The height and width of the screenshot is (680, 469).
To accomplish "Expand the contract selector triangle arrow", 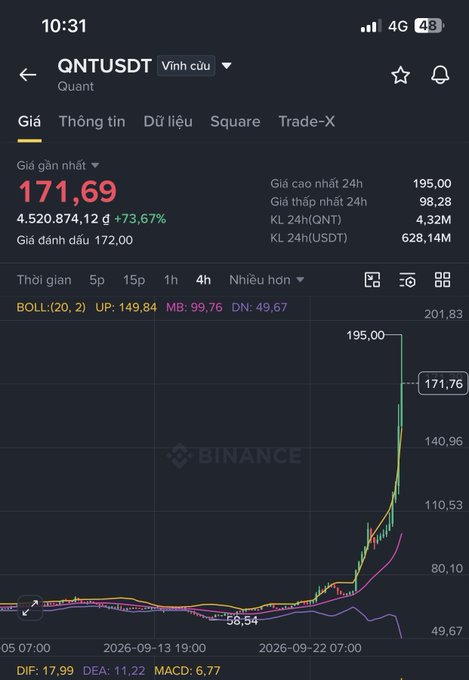I will coord(226,66).
